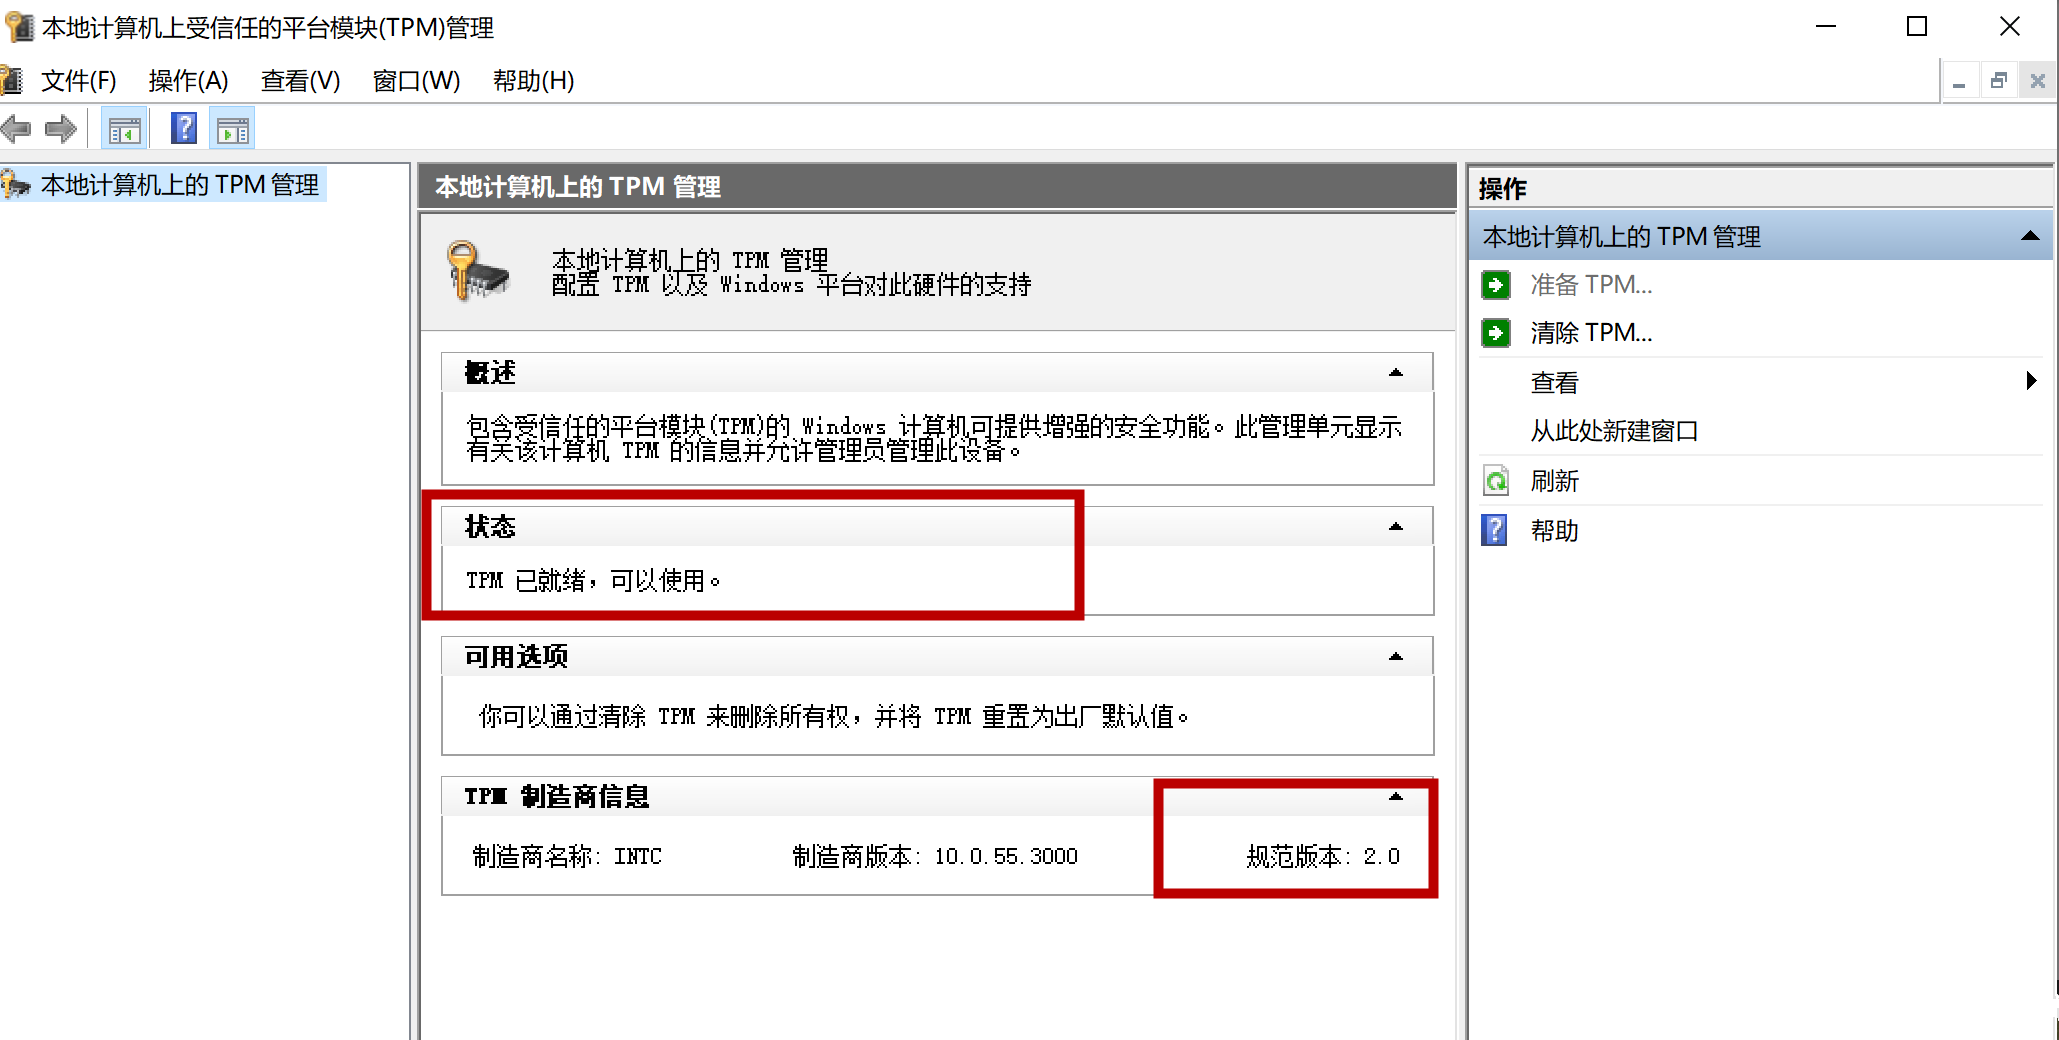Click the 刷新 (Refresh) action icon
2059x1040 pixels.
coord(1495,481)
